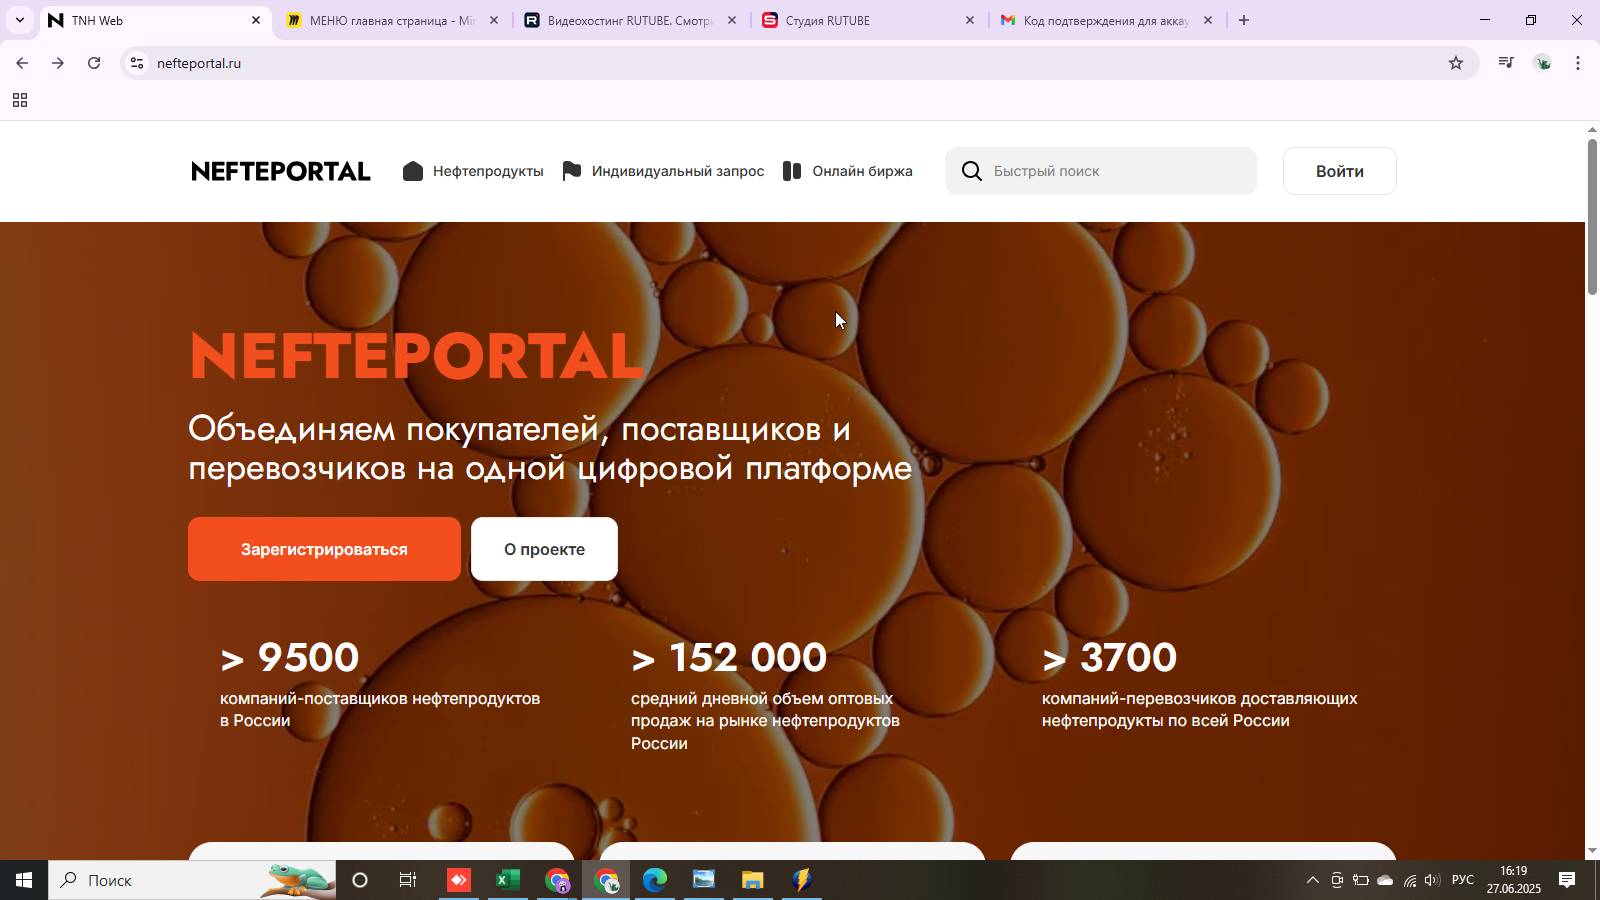This screenshot has height=900, width=1600.
Task: Click the page vertical scrollbar thumb
Action: [x=1593, y=216]
